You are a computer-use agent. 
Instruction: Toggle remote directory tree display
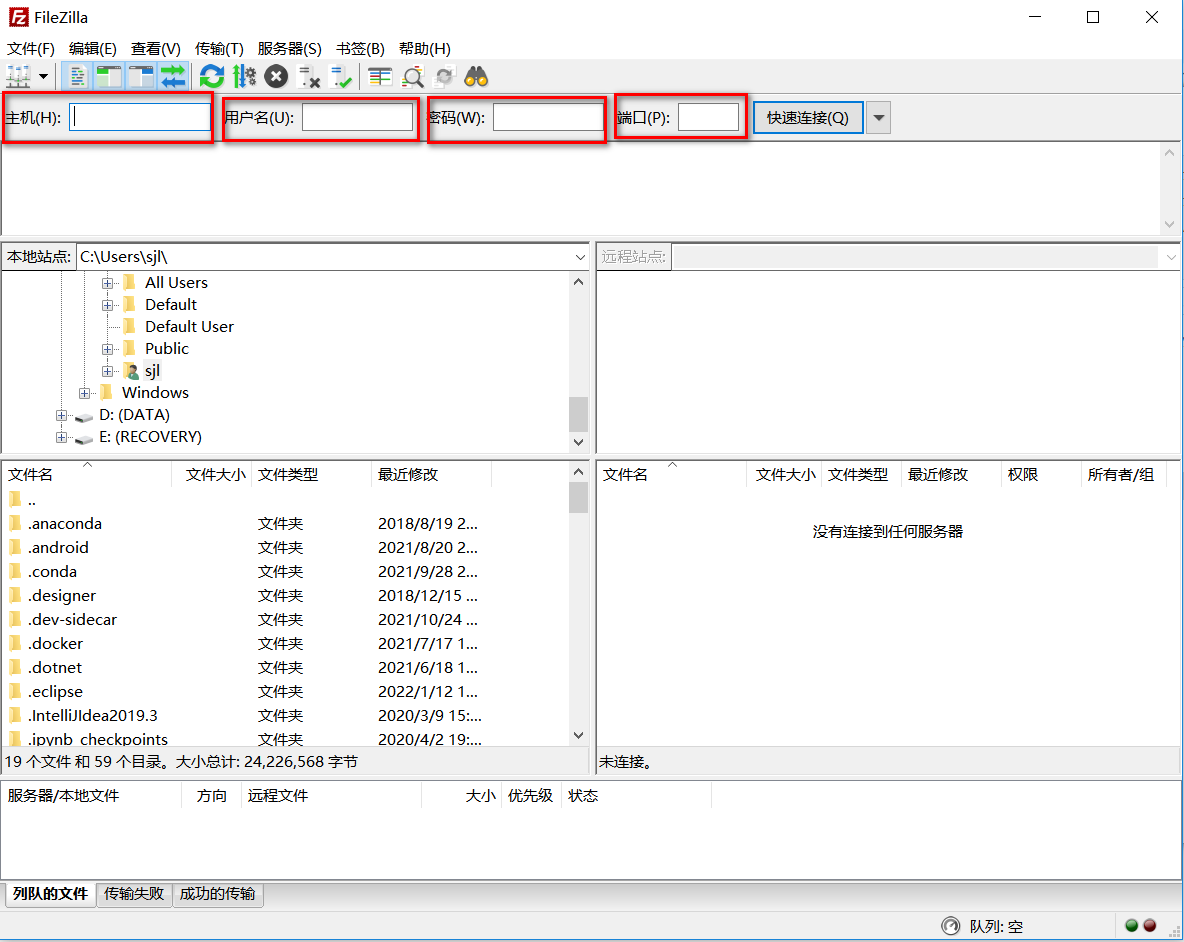pos(140,76)
